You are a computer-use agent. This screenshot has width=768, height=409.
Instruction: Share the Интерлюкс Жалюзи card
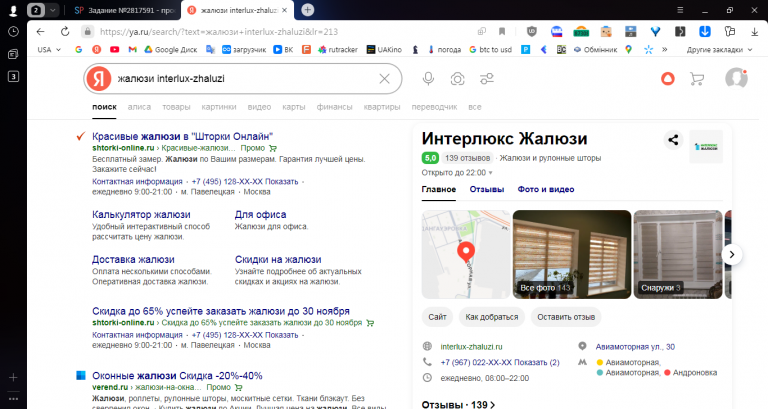pos(673,140)
